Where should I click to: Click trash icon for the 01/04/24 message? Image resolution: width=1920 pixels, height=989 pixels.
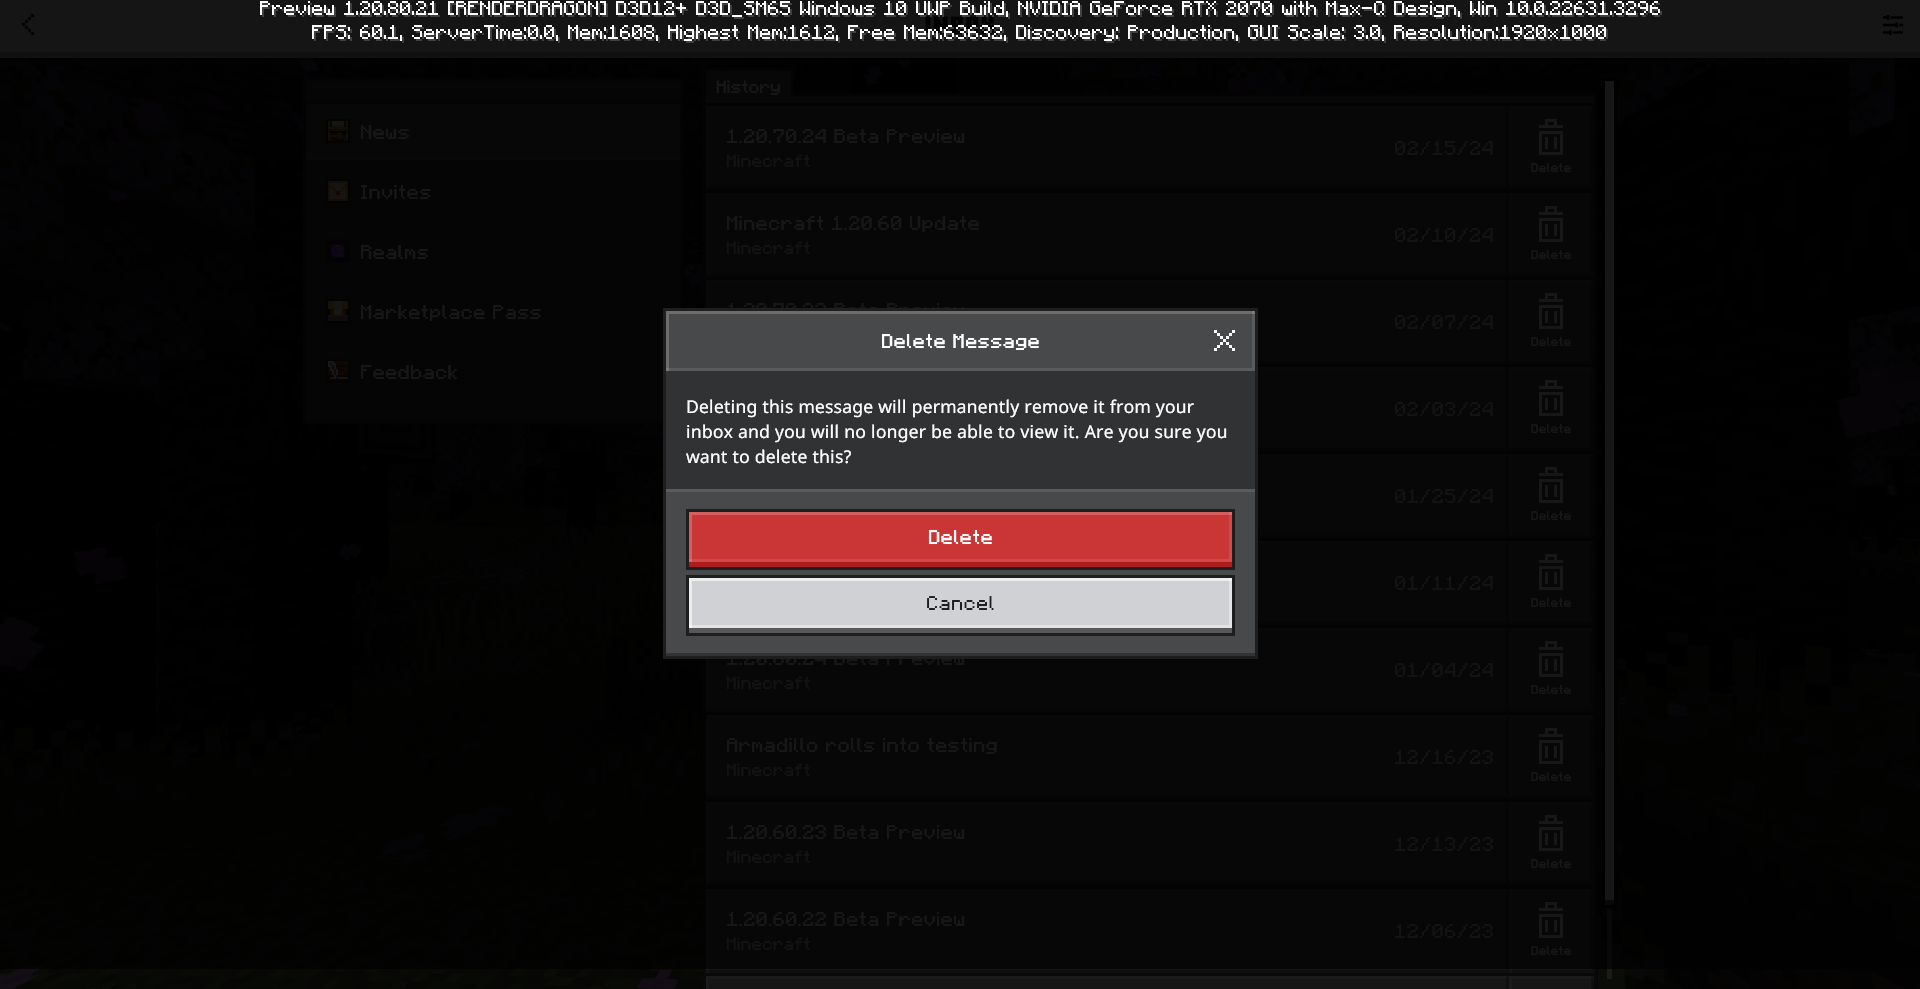click(x=1551, y=669)
